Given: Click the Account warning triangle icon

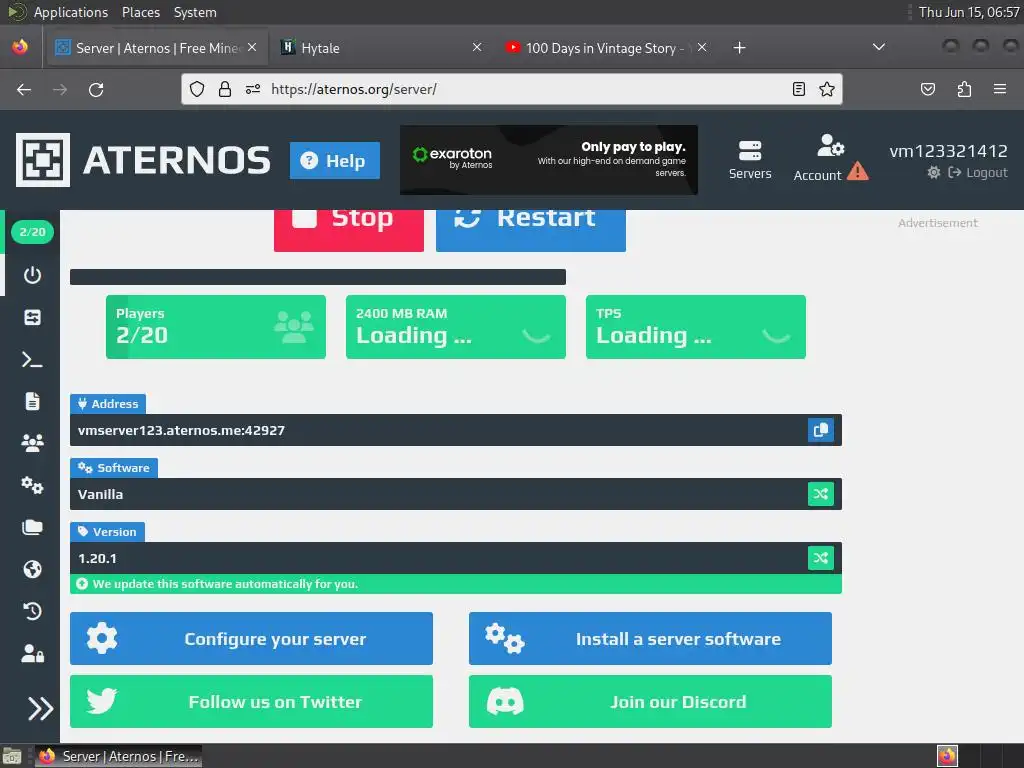Looking at the screenshot, I should tap(857, 172).
